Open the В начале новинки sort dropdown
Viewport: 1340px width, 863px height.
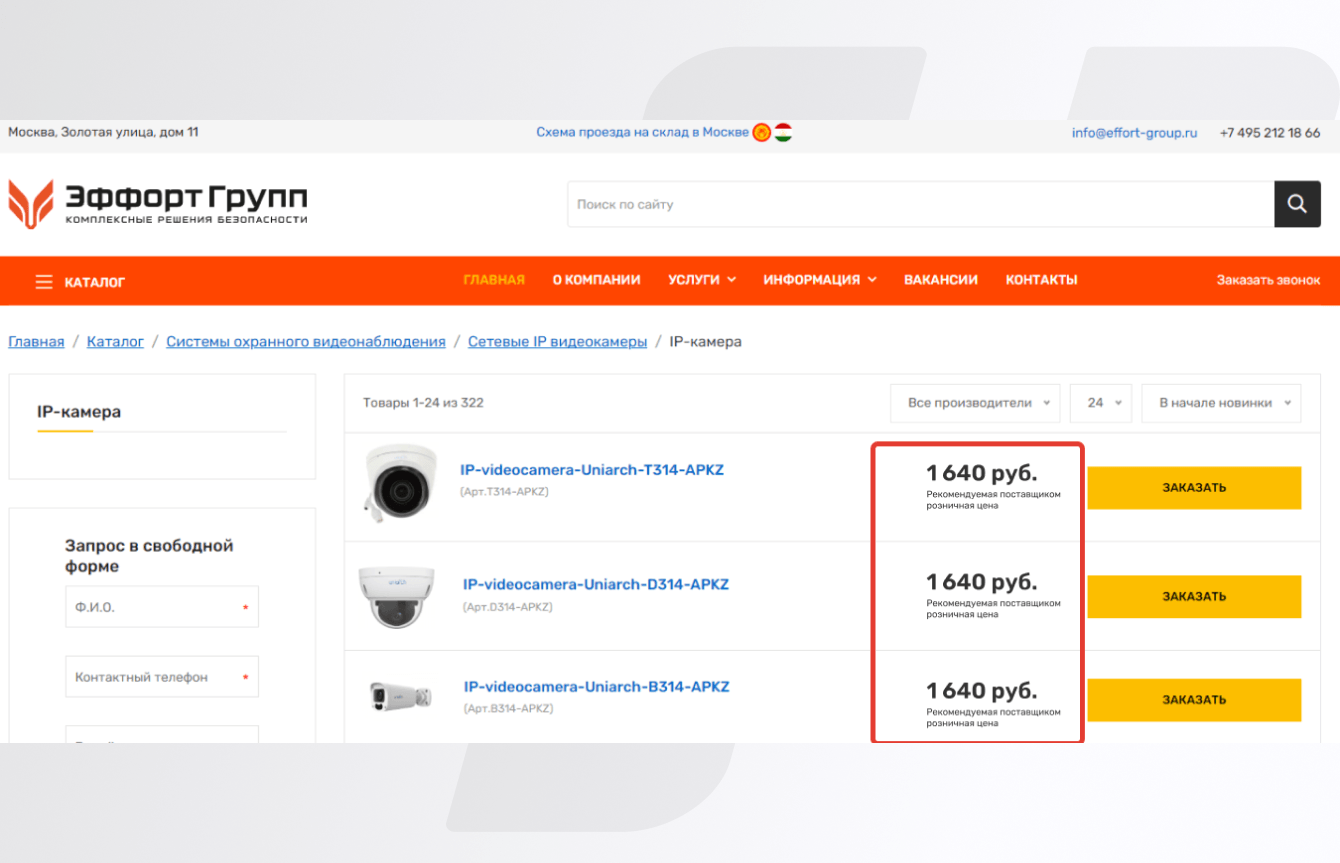pyautogui.click(x=1221, y=403)
